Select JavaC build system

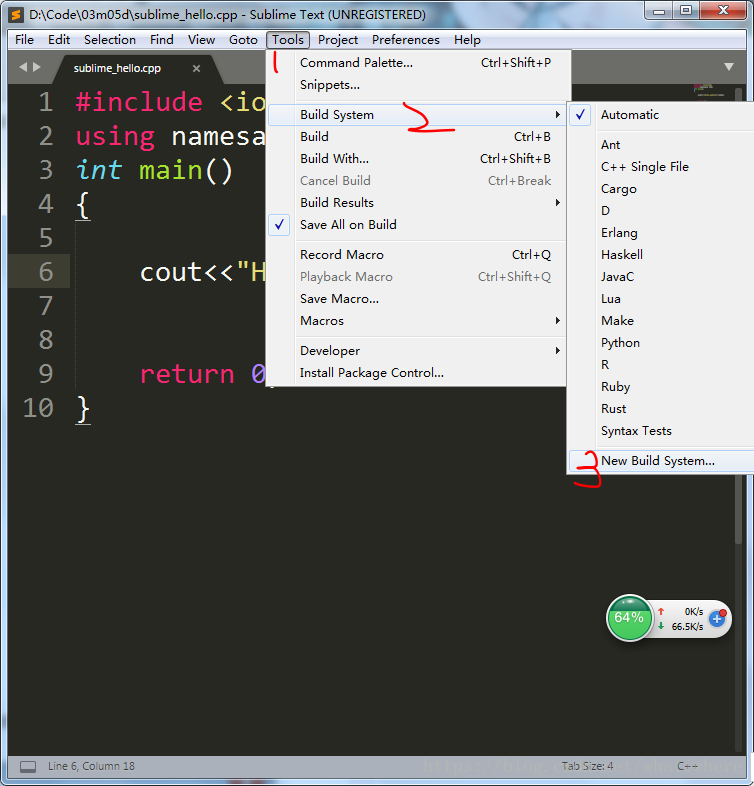(661, 277)
